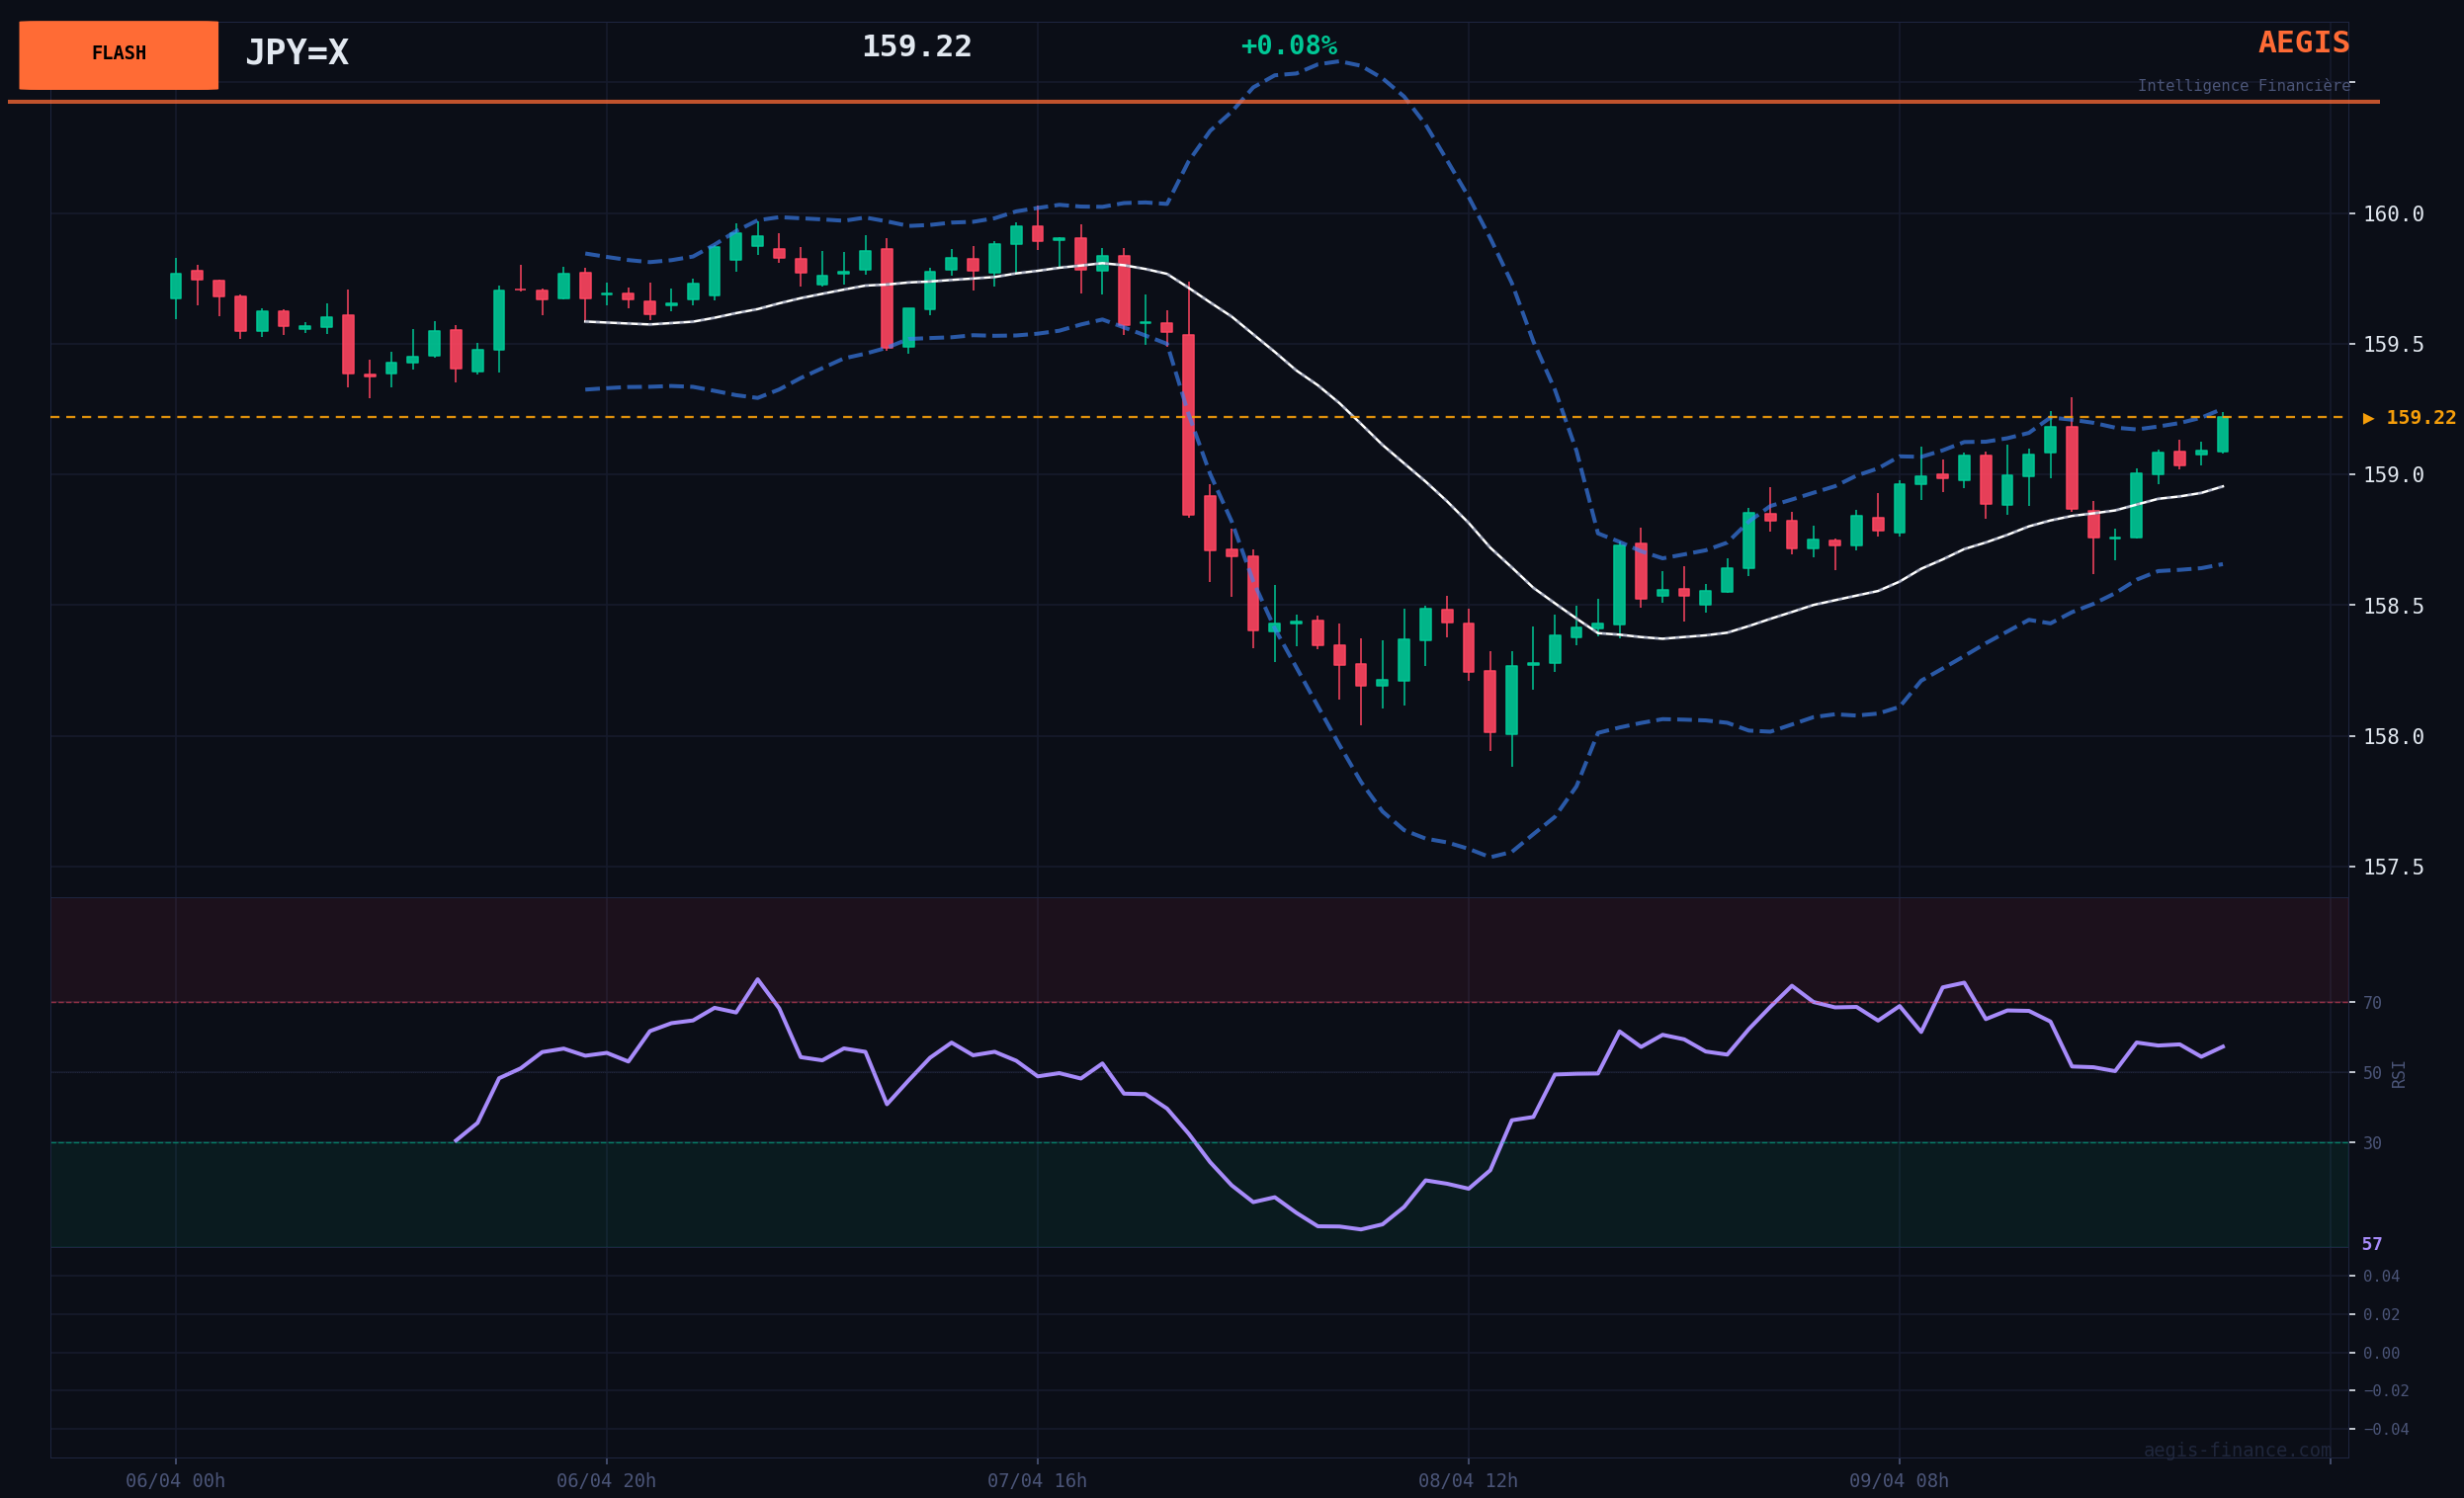Click the 09/04 08h time axis label

(1898, 1481)
